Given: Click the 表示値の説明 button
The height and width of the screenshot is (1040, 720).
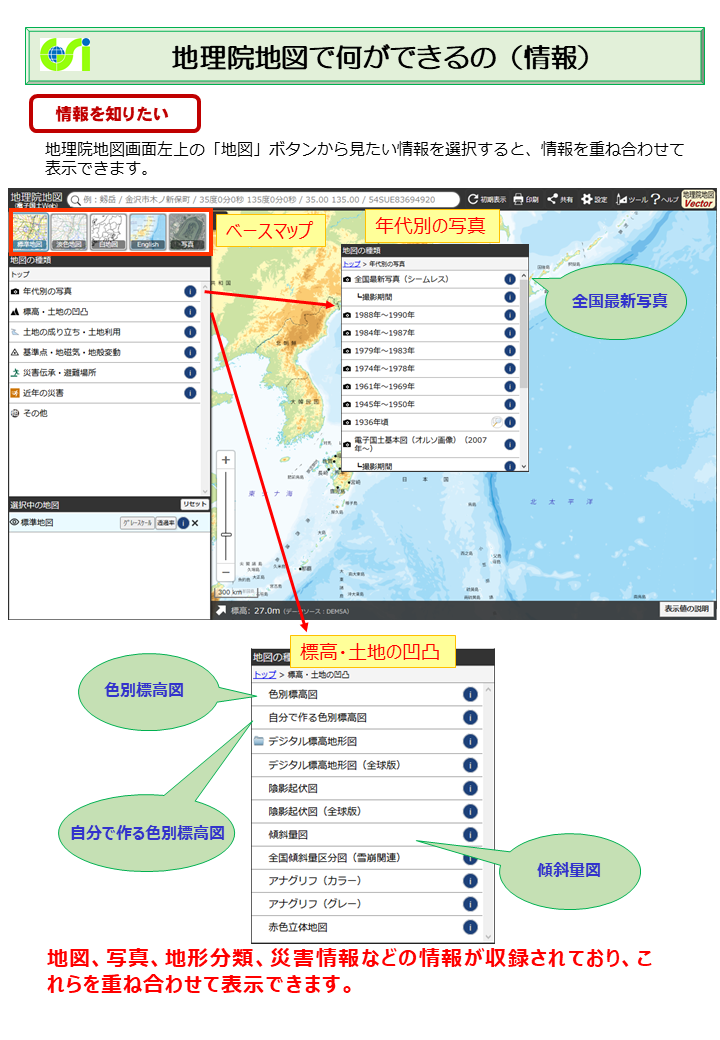Looking at the screenshot, I should click(686, 609).
